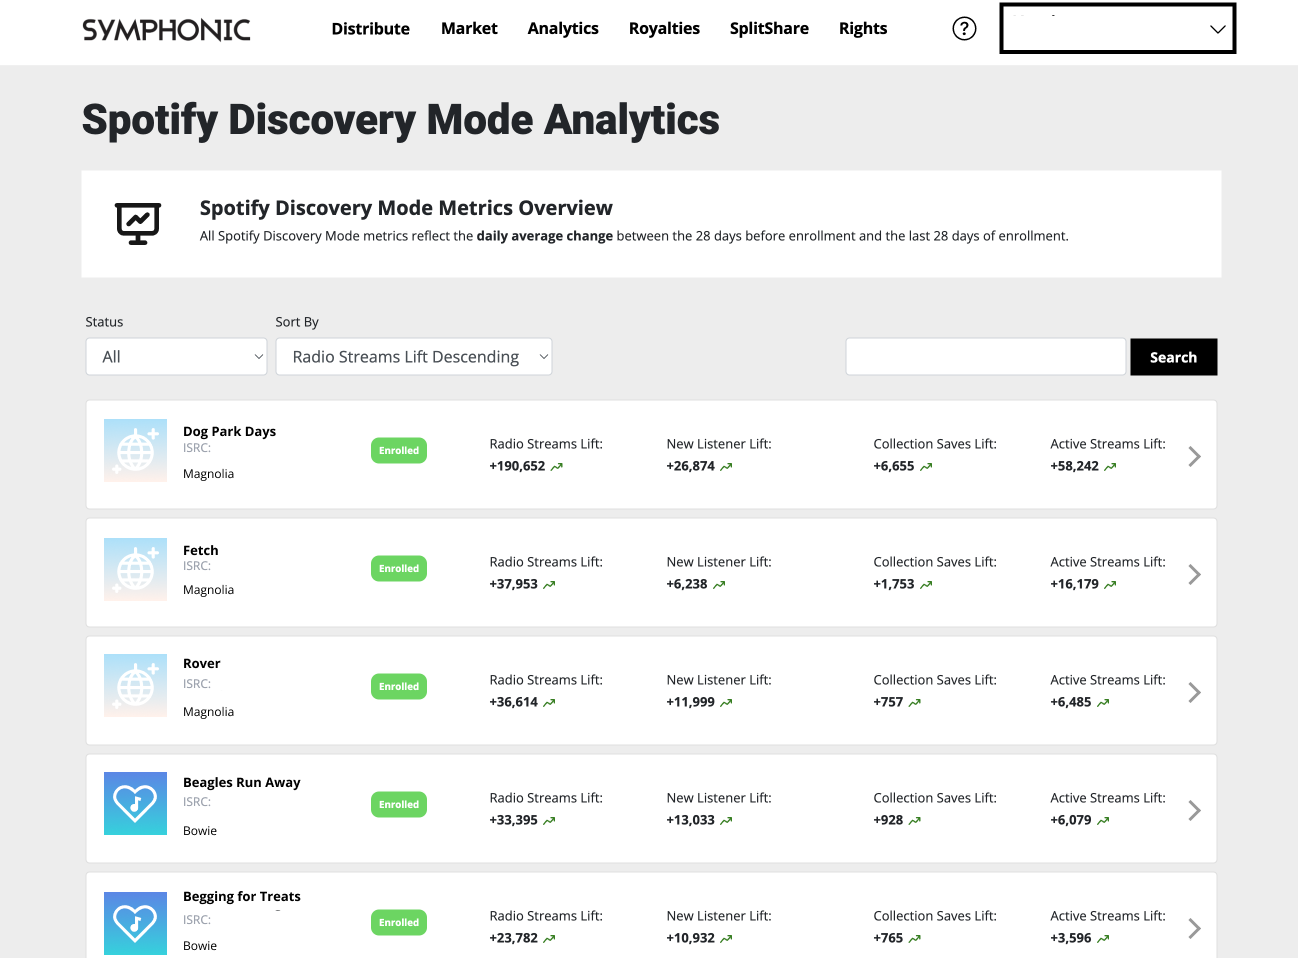Image resolution: width=1298 pixels, height=958 pixels.
Task: Click Radio Streams Lift value +190,652
Action: coord(518,466)
